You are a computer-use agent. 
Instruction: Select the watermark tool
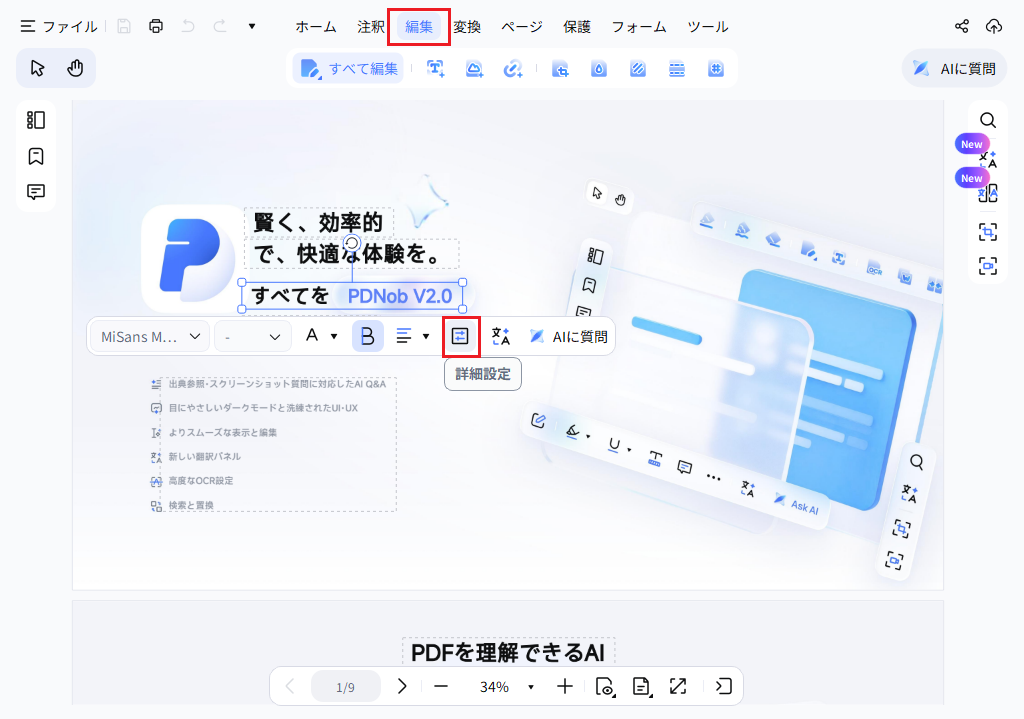(x=599, y=69)
